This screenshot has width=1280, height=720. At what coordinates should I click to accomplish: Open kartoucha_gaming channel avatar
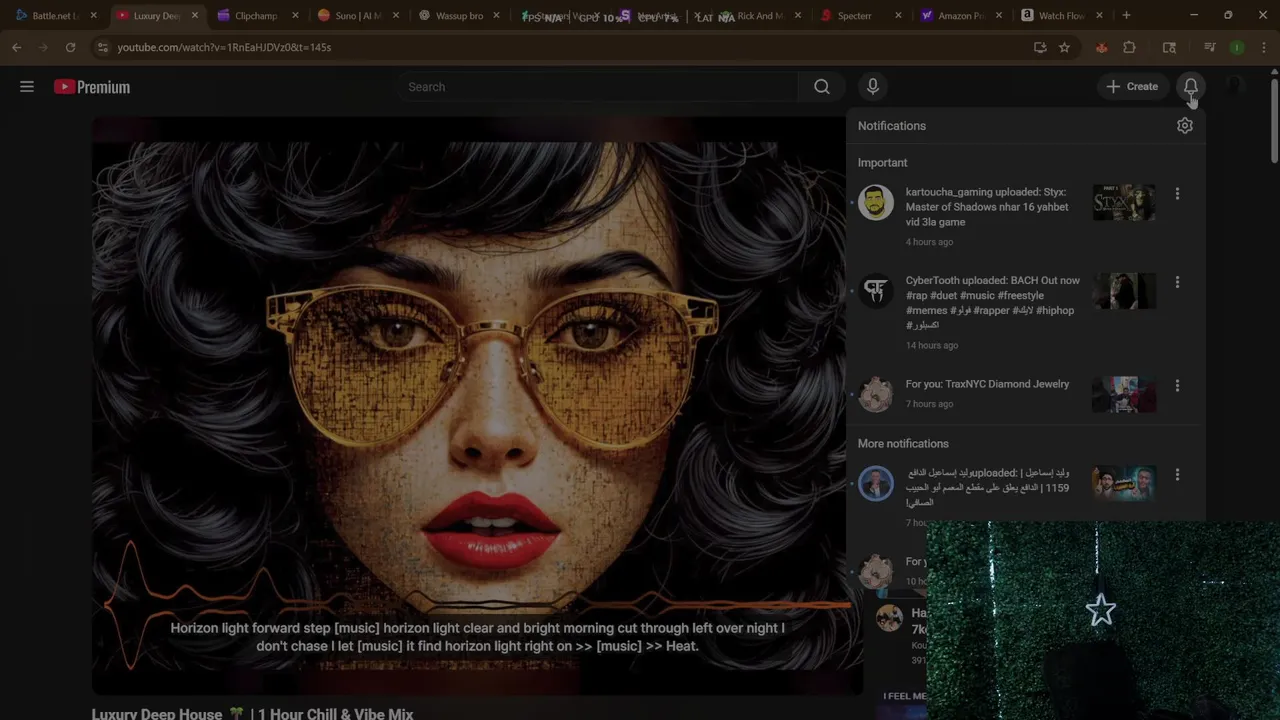pos(876,202)
